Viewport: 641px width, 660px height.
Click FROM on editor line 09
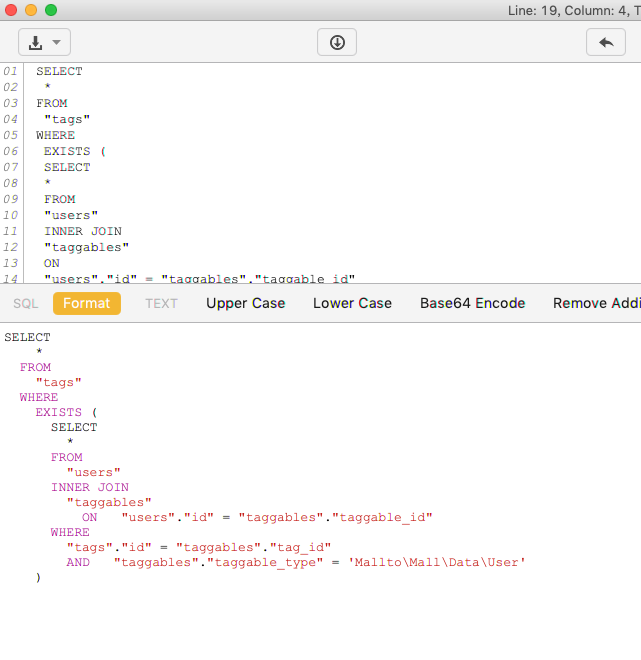[60, 199]
